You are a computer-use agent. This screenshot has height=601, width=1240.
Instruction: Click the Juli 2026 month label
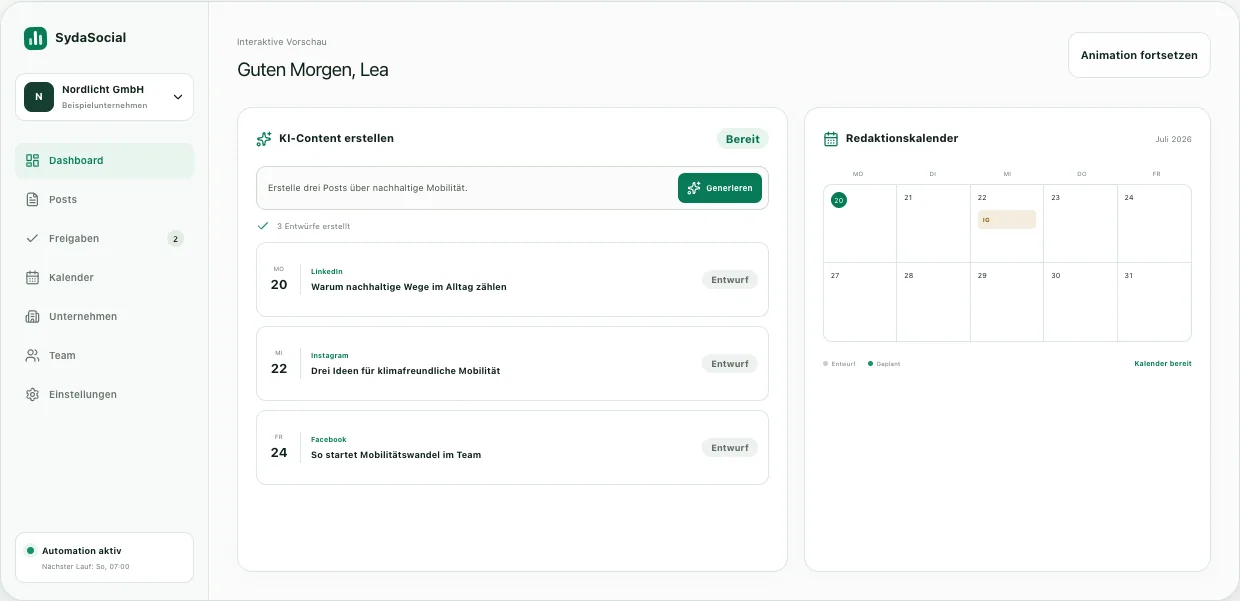1173,139
